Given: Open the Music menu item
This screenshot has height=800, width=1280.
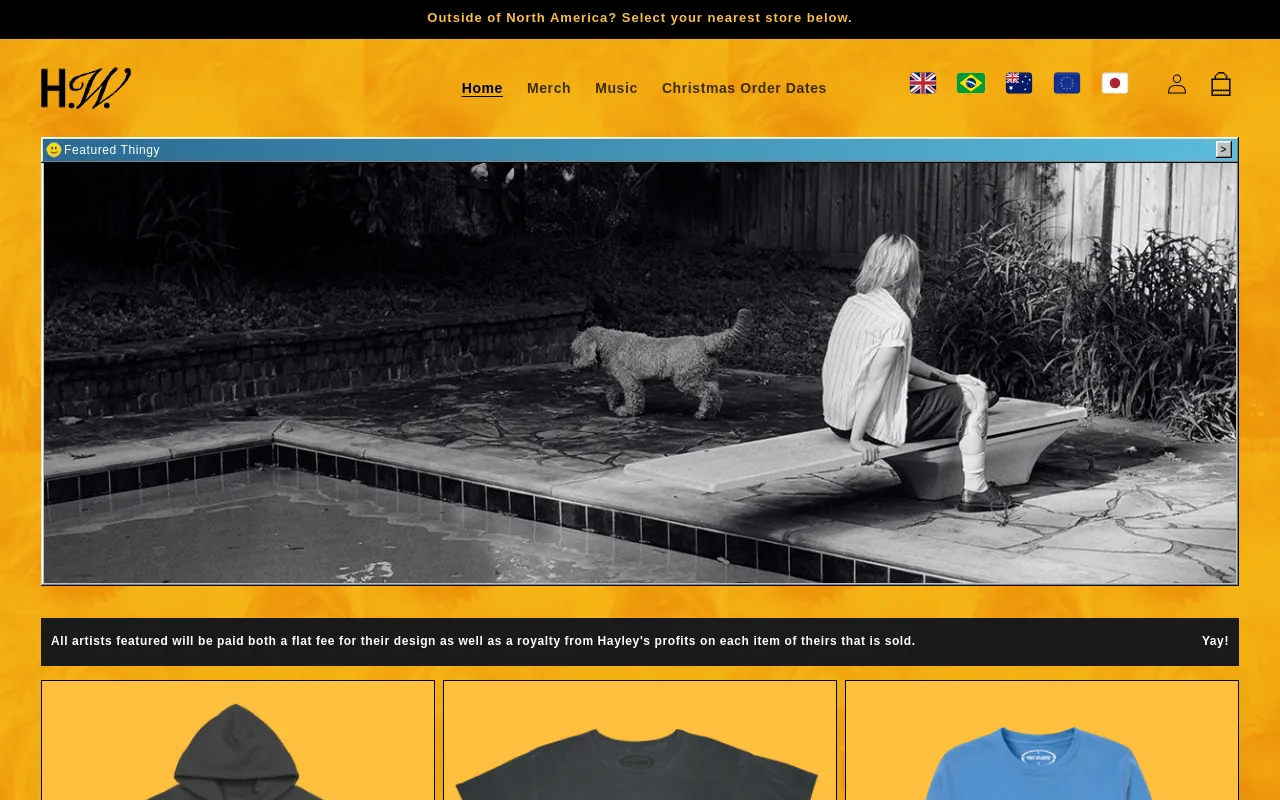Looking at the screenshot, I should tap(616, 88).
